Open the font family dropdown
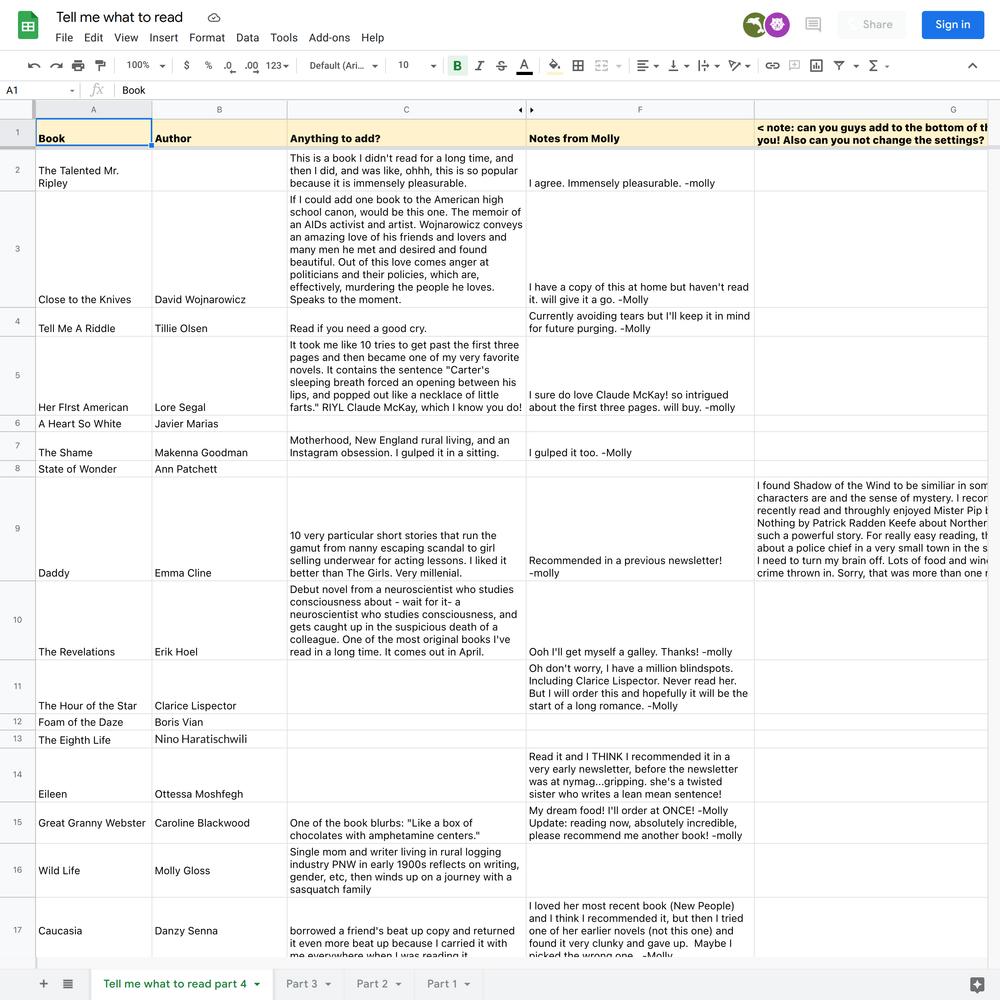The width and height of the screenshot is (1000, 1000). (x=343, y=66)
